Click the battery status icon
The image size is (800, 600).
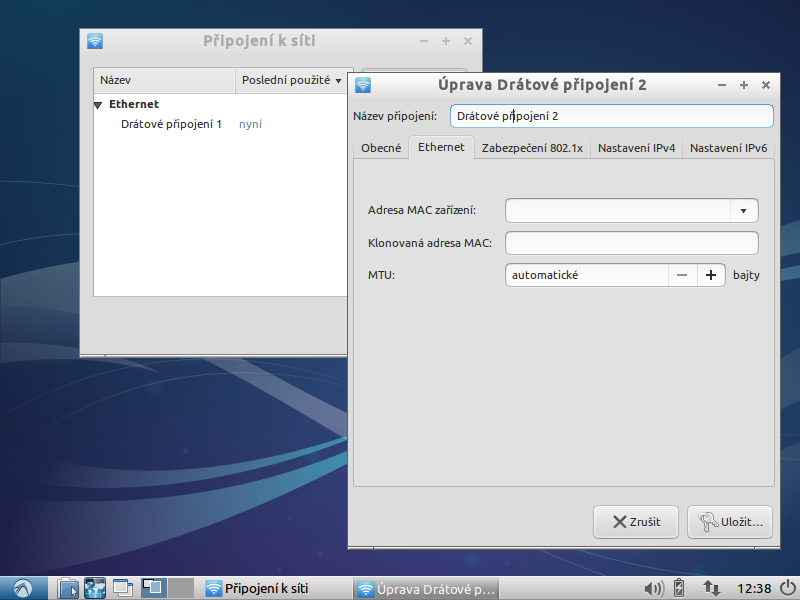click(679, 588)
